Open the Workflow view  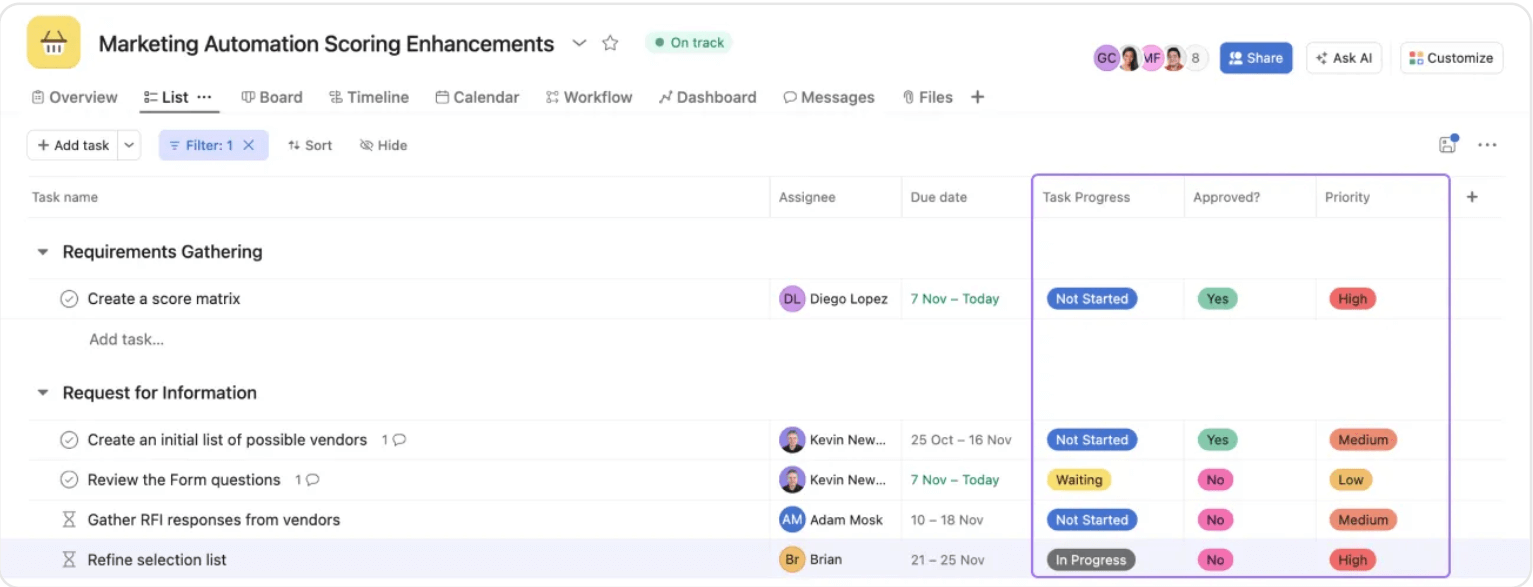click(x=589, y=97)
